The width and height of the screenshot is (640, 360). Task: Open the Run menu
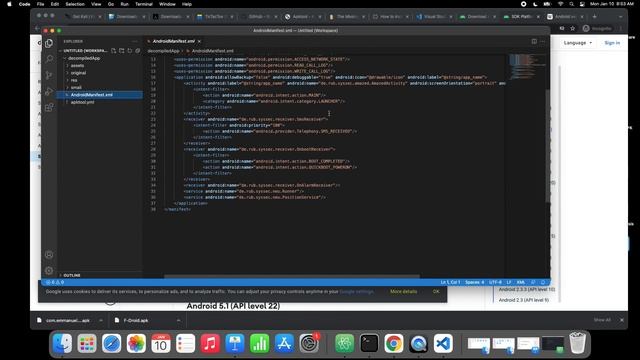coord(124,4)
